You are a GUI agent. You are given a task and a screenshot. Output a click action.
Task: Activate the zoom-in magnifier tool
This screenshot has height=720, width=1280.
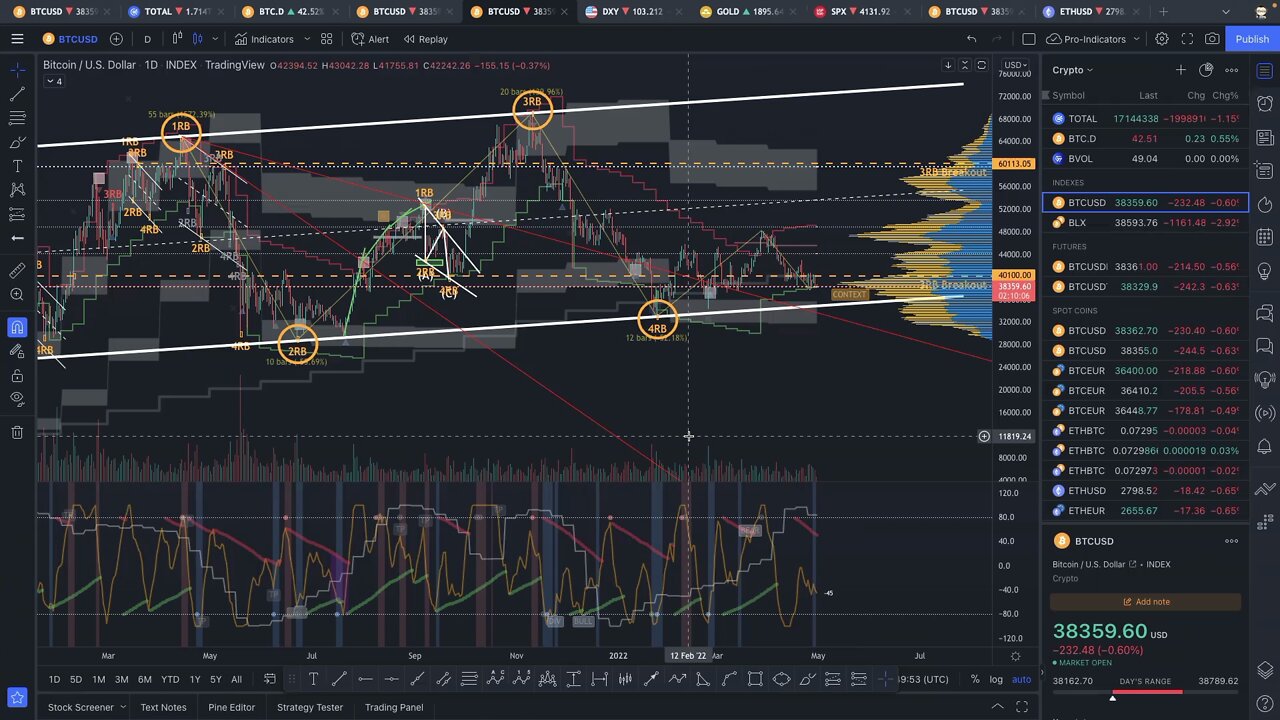[17, 295]
